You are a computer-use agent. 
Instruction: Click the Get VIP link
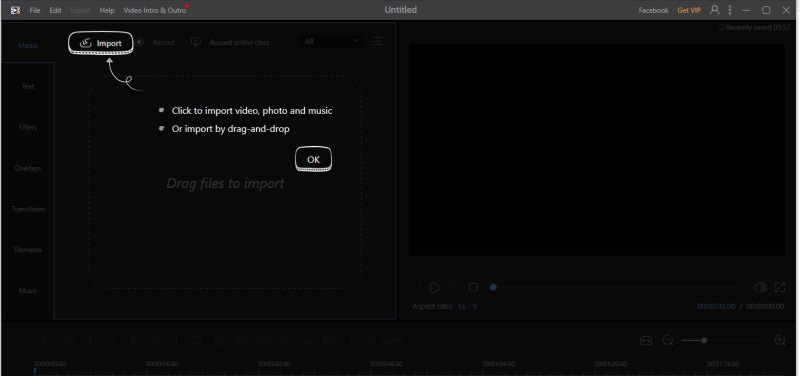coord(689,10)
